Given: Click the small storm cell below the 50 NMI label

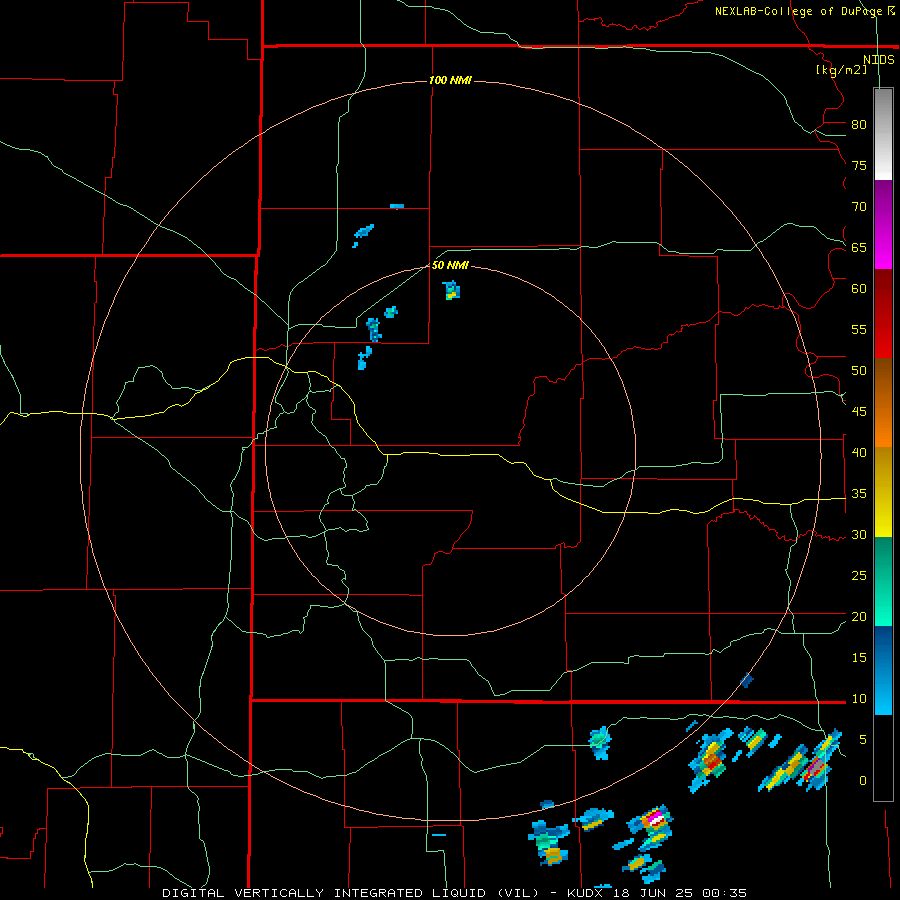Looking at the screenshot, I should point(452,290).
